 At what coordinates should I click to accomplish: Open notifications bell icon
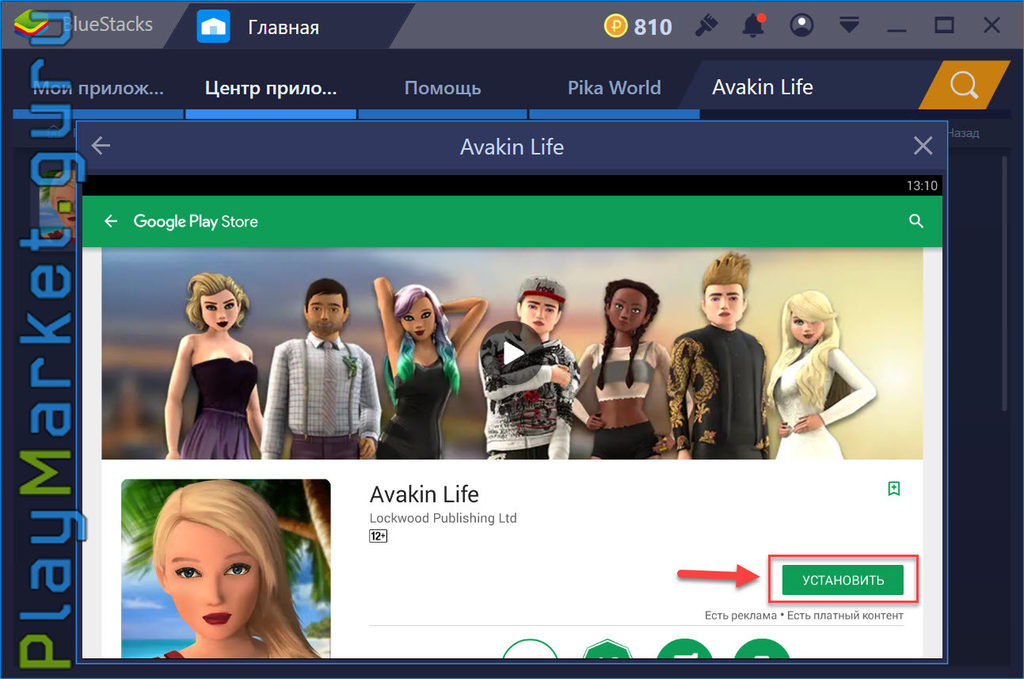pyautogui.click(x=754, y=25)
